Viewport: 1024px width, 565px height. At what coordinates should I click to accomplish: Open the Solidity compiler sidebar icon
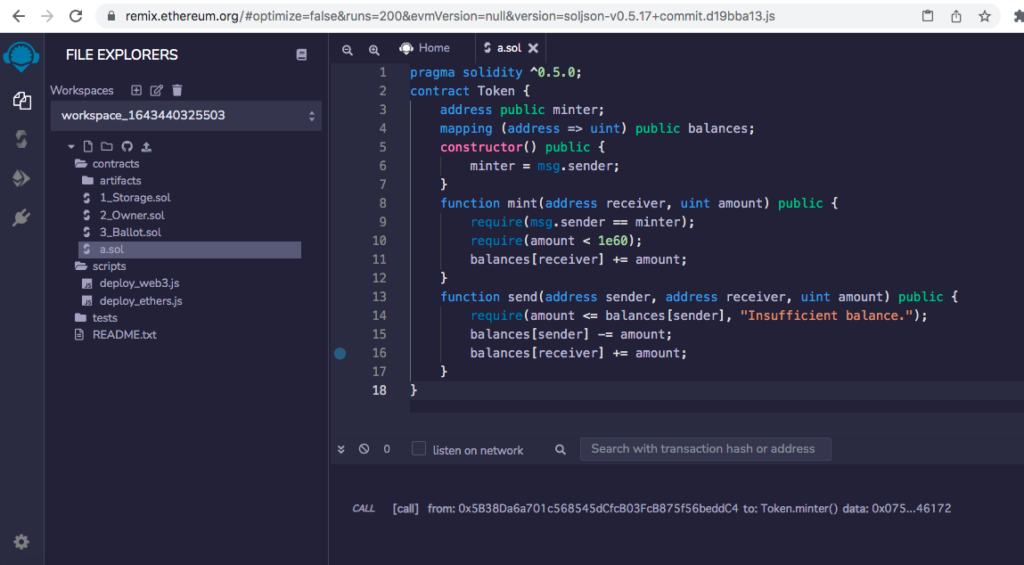(22, 139)
